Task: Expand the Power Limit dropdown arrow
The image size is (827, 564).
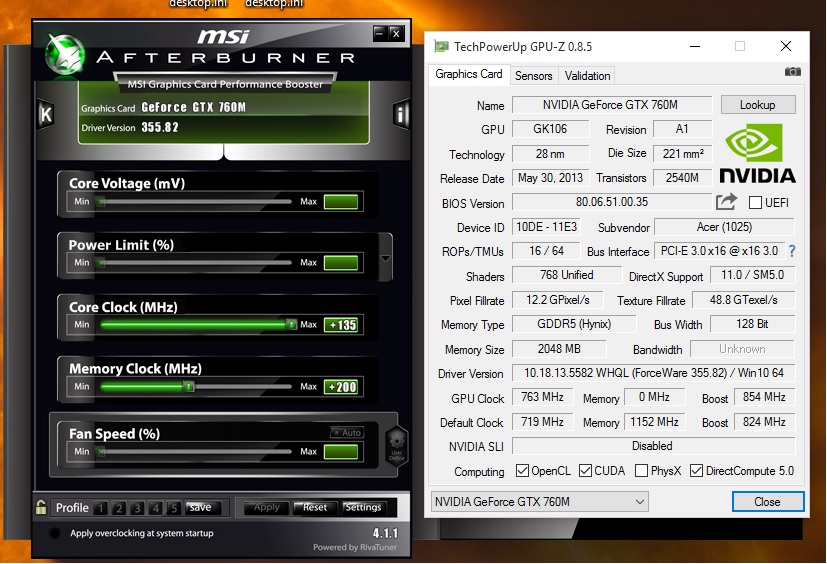Action: (x=386, y=258)
